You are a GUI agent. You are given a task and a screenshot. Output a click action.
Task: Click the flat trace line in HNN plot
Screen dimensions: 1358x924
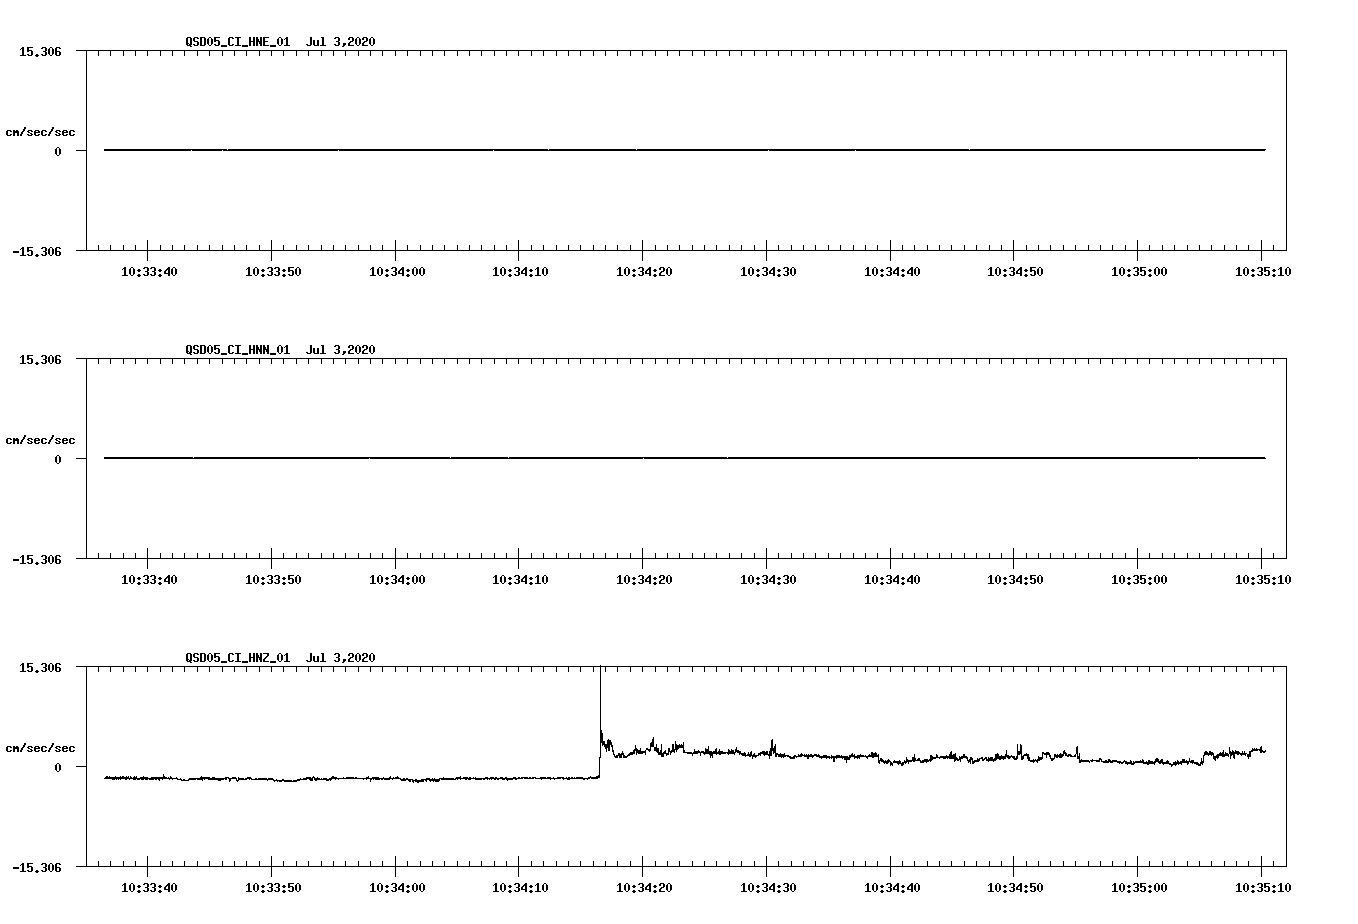pos(685,458)
